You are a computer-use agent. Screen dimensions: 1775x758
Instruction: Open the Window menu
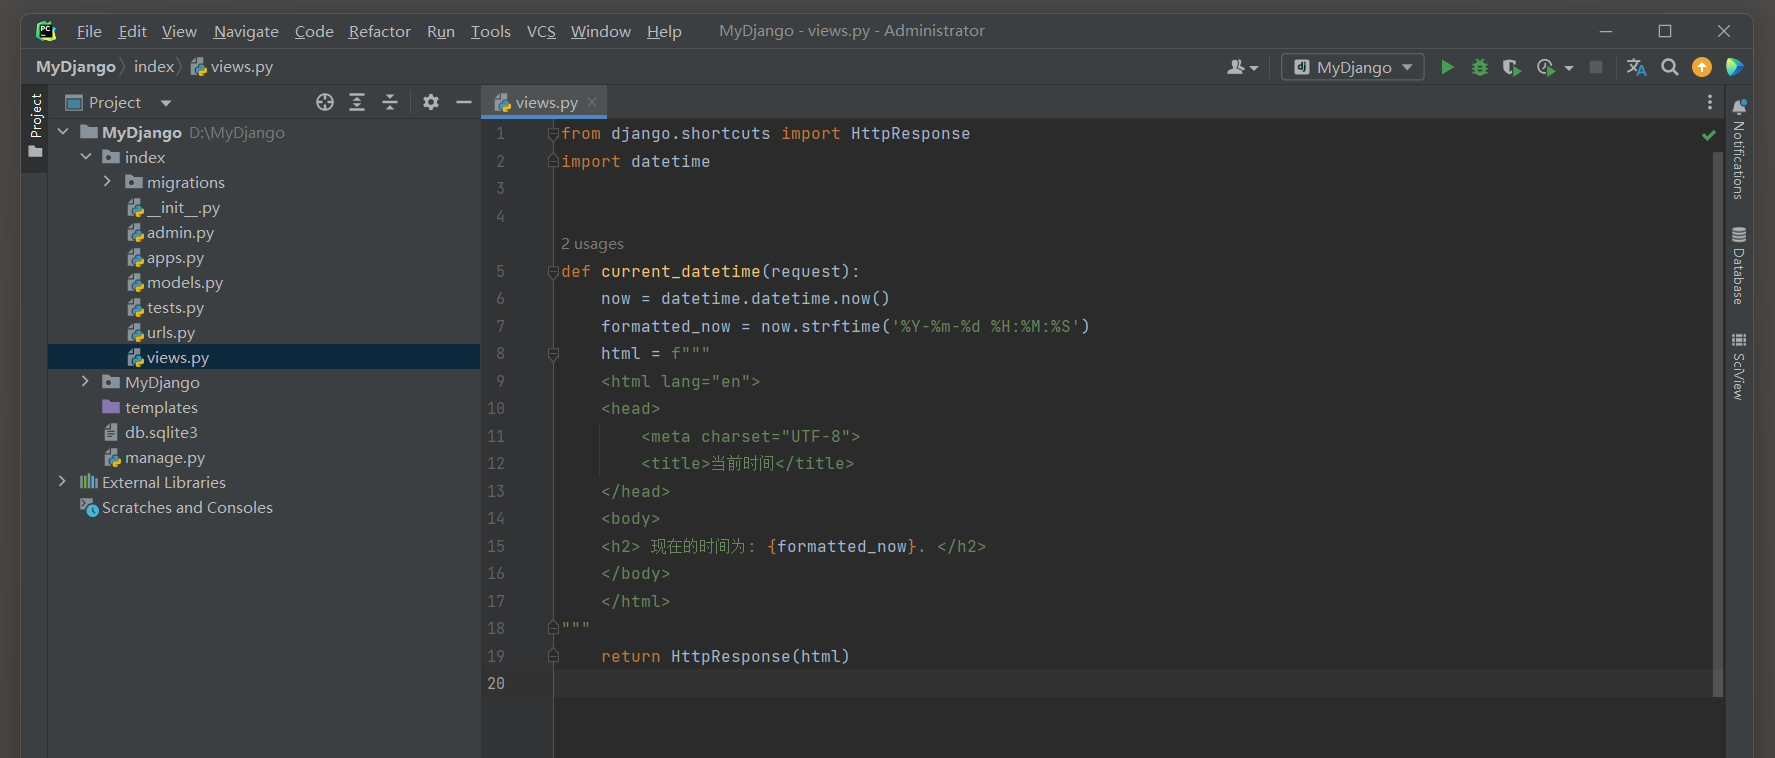[600, 31]
